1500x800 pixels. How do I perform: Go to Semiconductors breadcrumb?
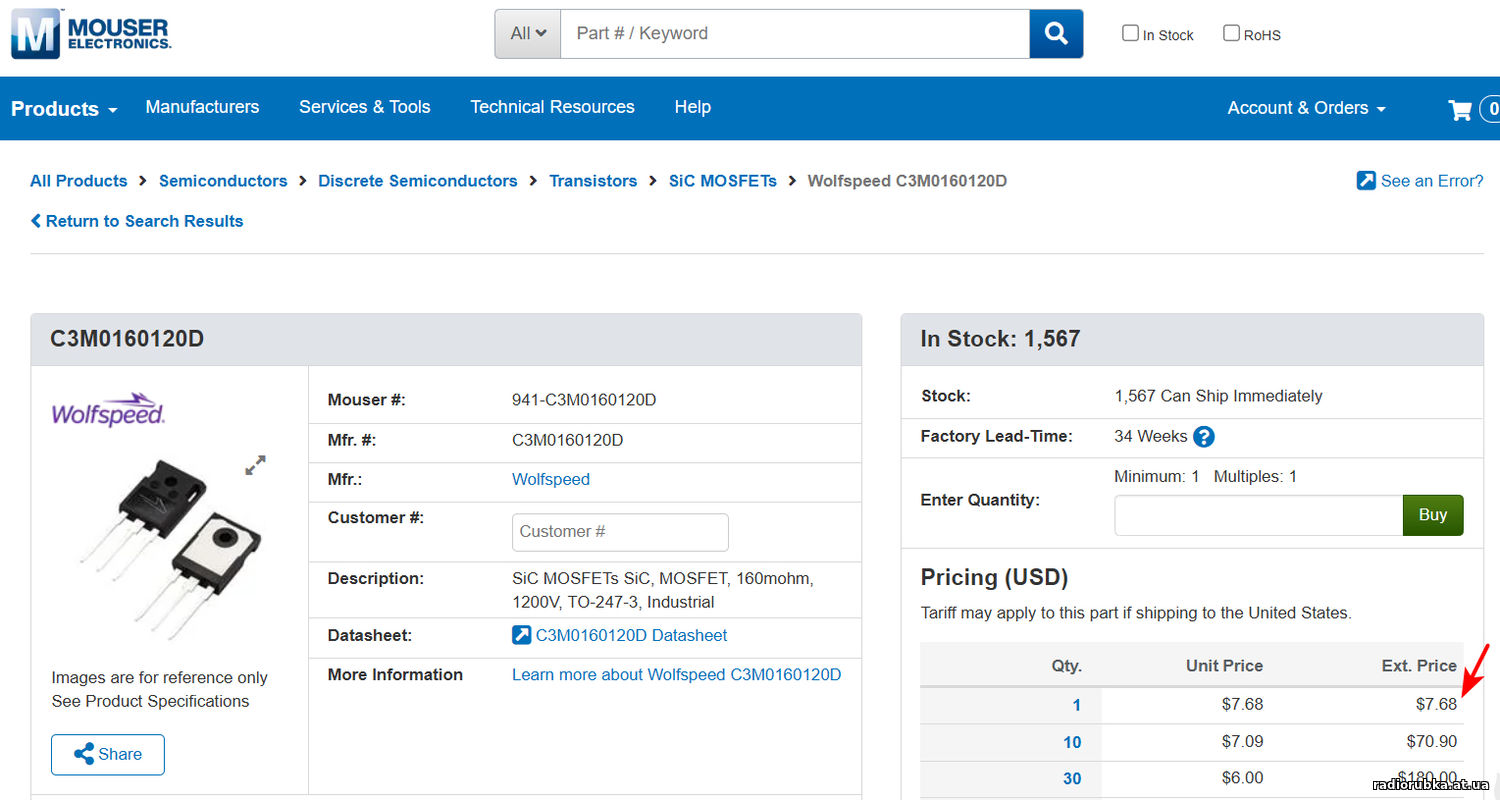click(x=223, y=181)
